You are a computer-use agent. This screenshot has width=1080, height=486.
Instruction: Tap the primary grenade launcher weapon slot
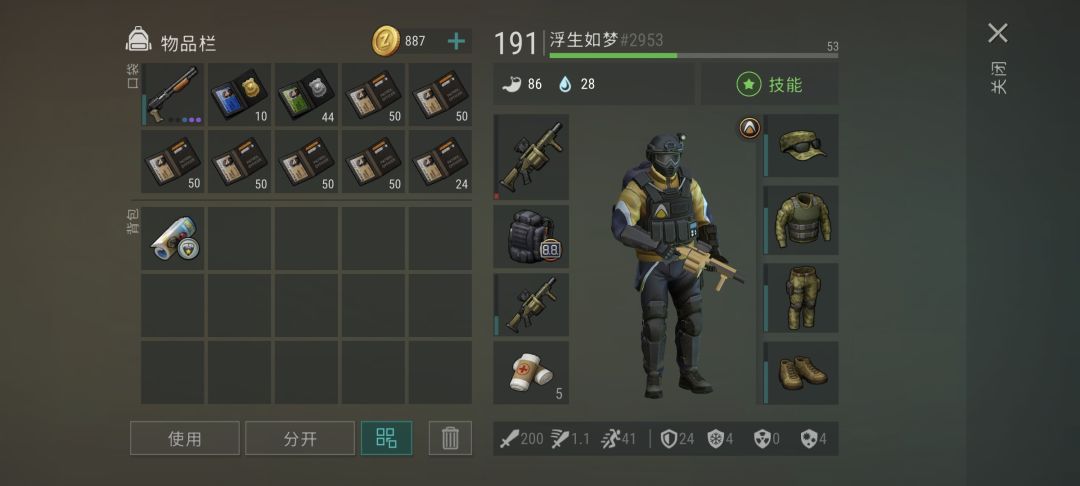coord(531,158)
